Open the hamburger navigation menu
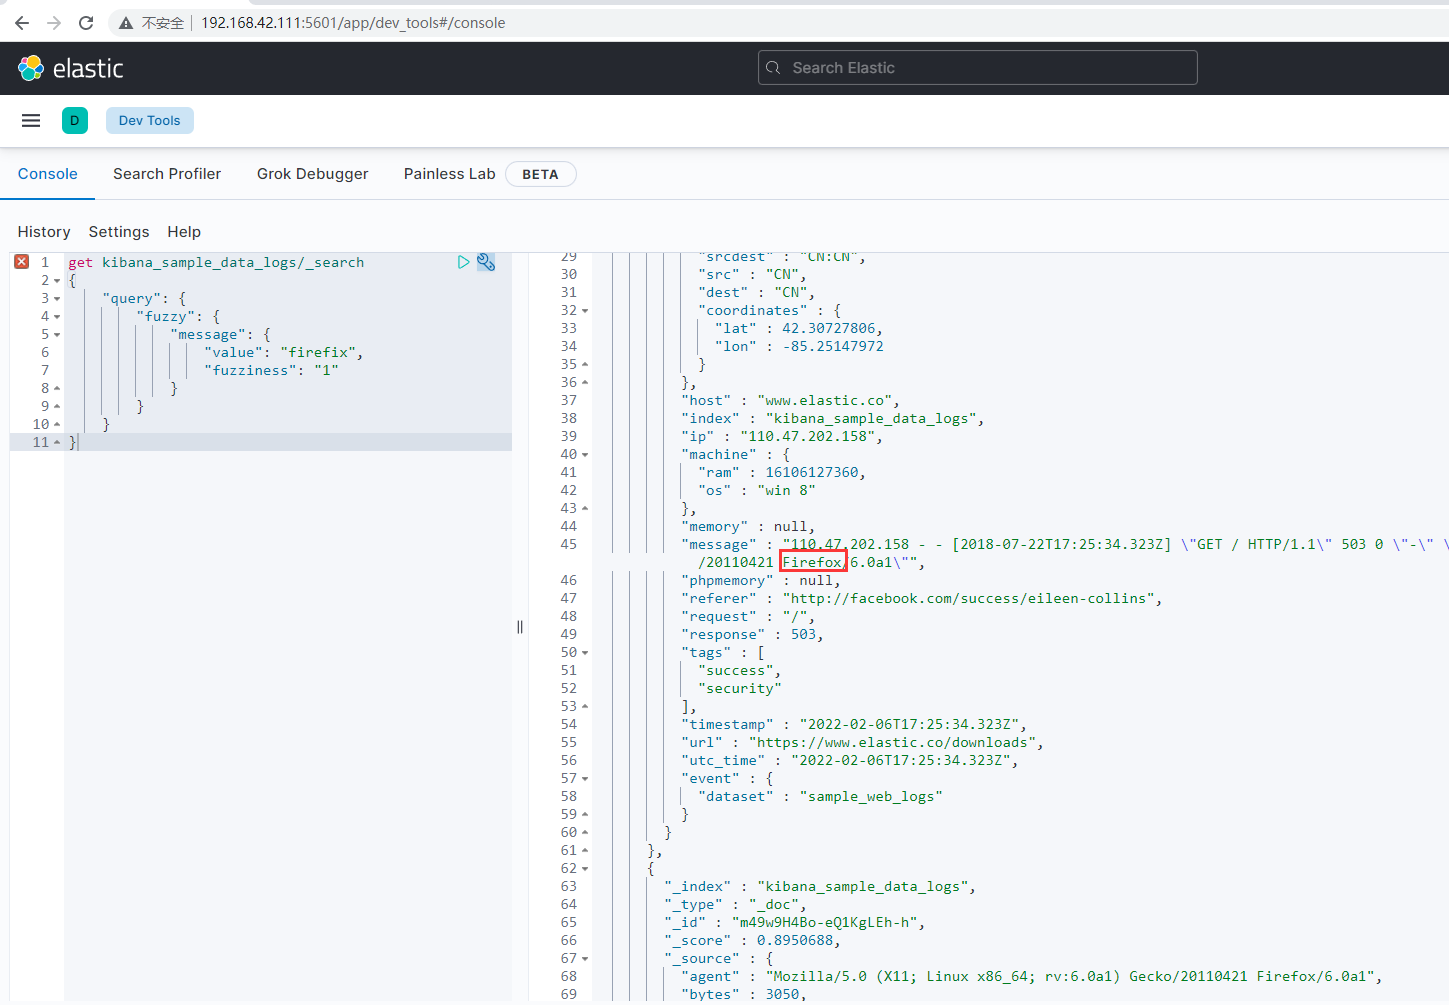Screen dimensions: 1449x1005 [31, 121]
